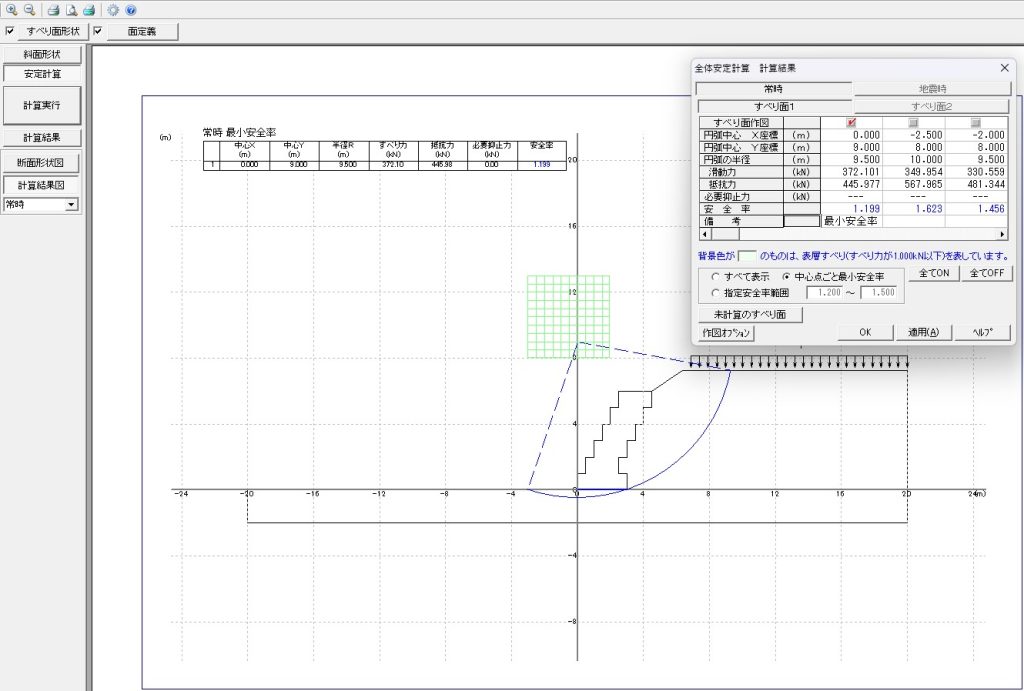Toggle the すべり面形状 checkbox
The height and width of the screenshot is (691, 1024).
(x=10, y=32)
